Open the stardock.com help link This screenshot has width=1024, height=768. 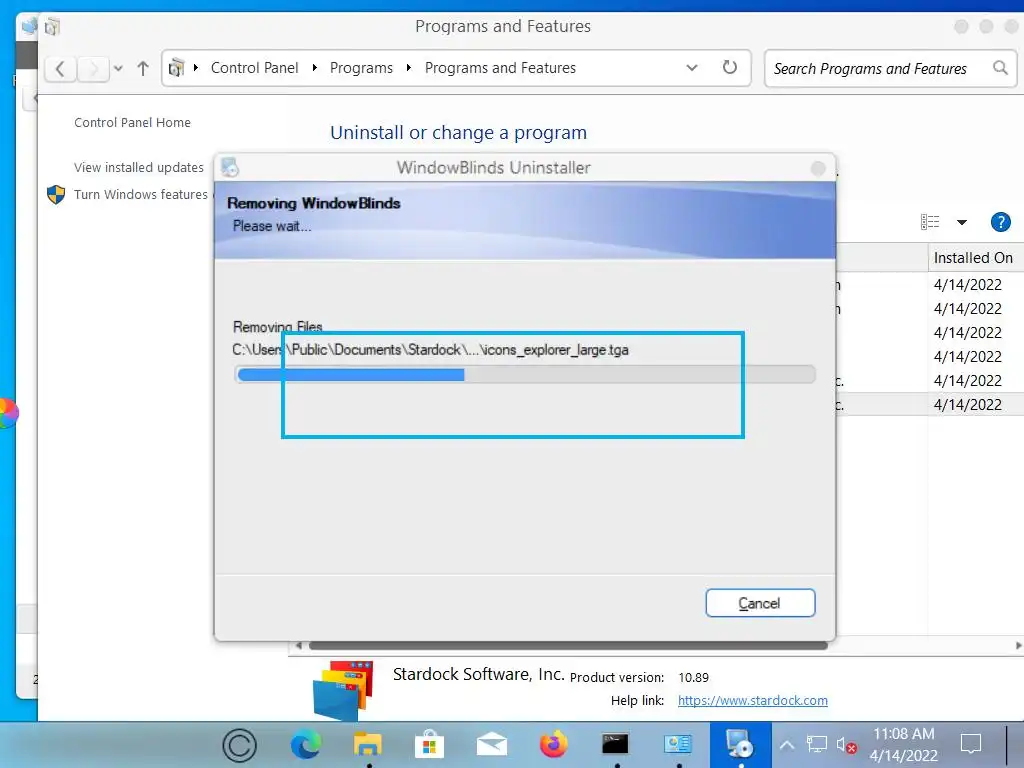[x=752, y=700]
